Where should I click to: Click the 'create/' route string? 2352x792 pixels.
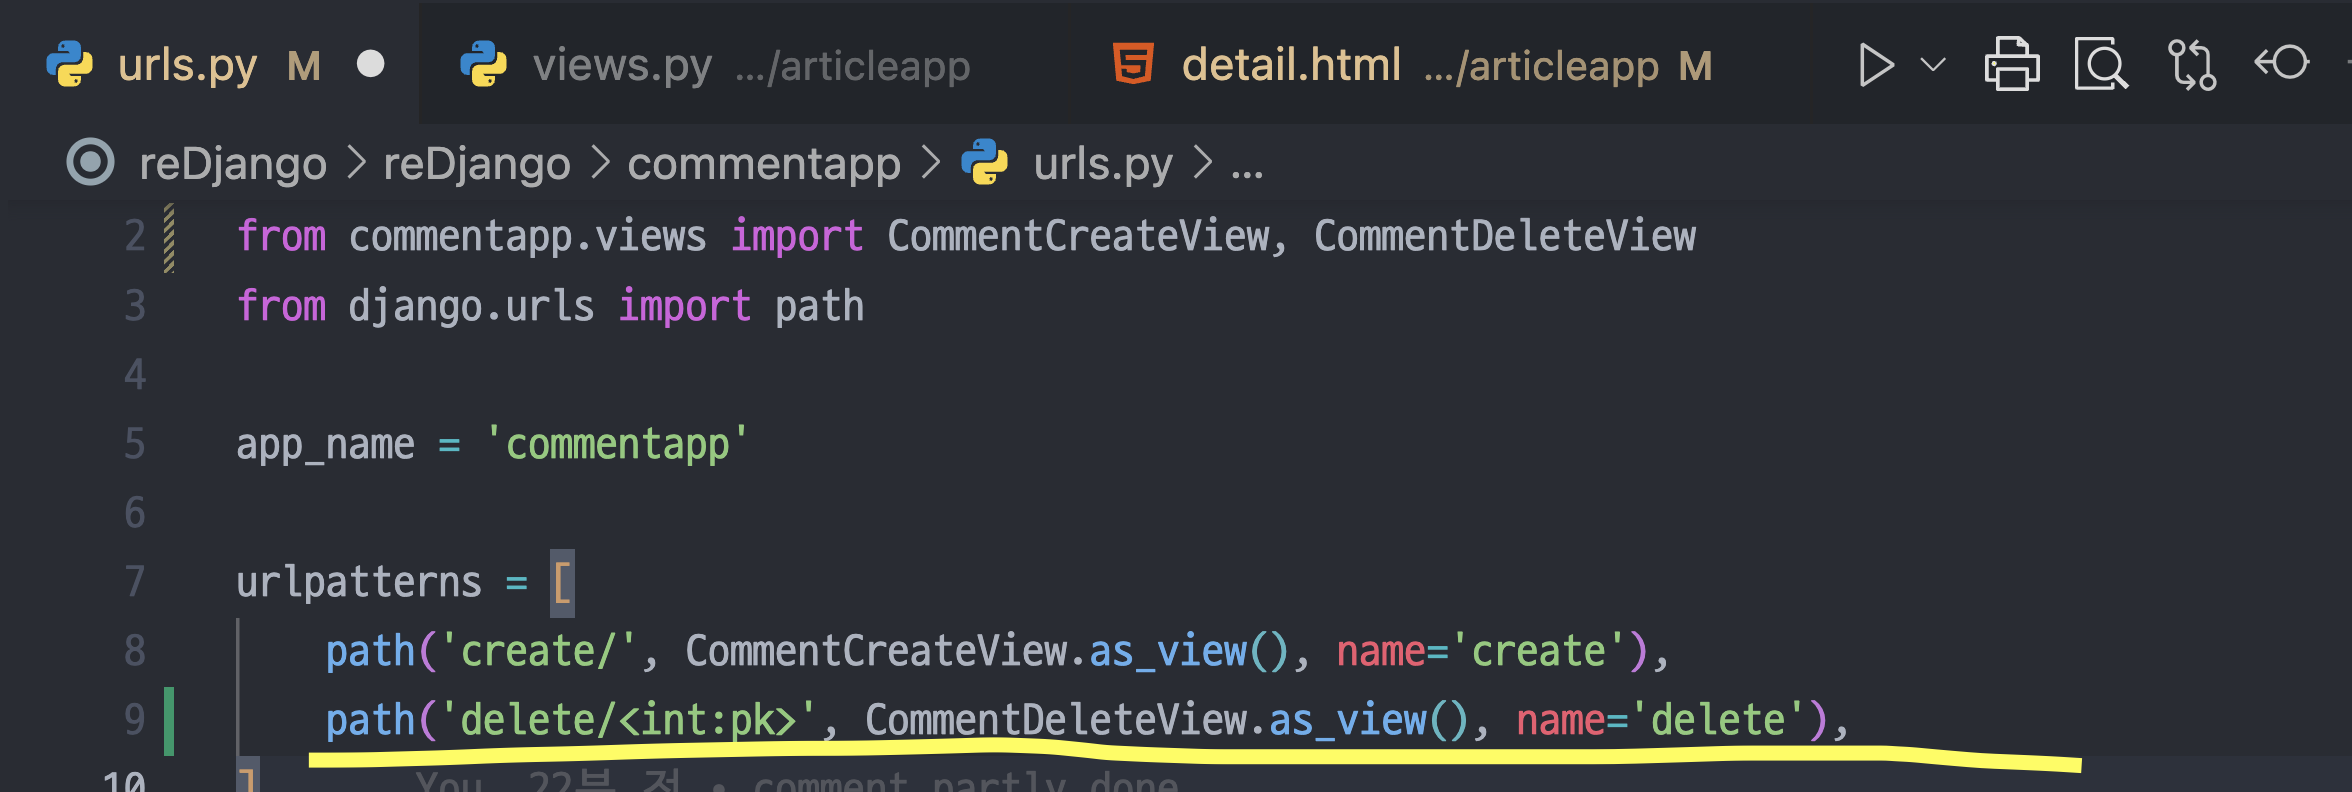coord(538,651)
